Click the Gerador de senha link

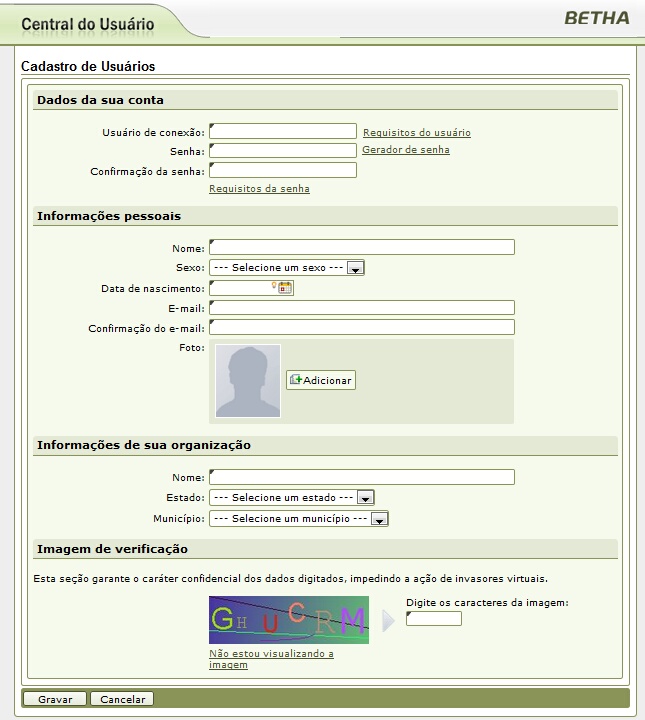click(x=406, y=150)
